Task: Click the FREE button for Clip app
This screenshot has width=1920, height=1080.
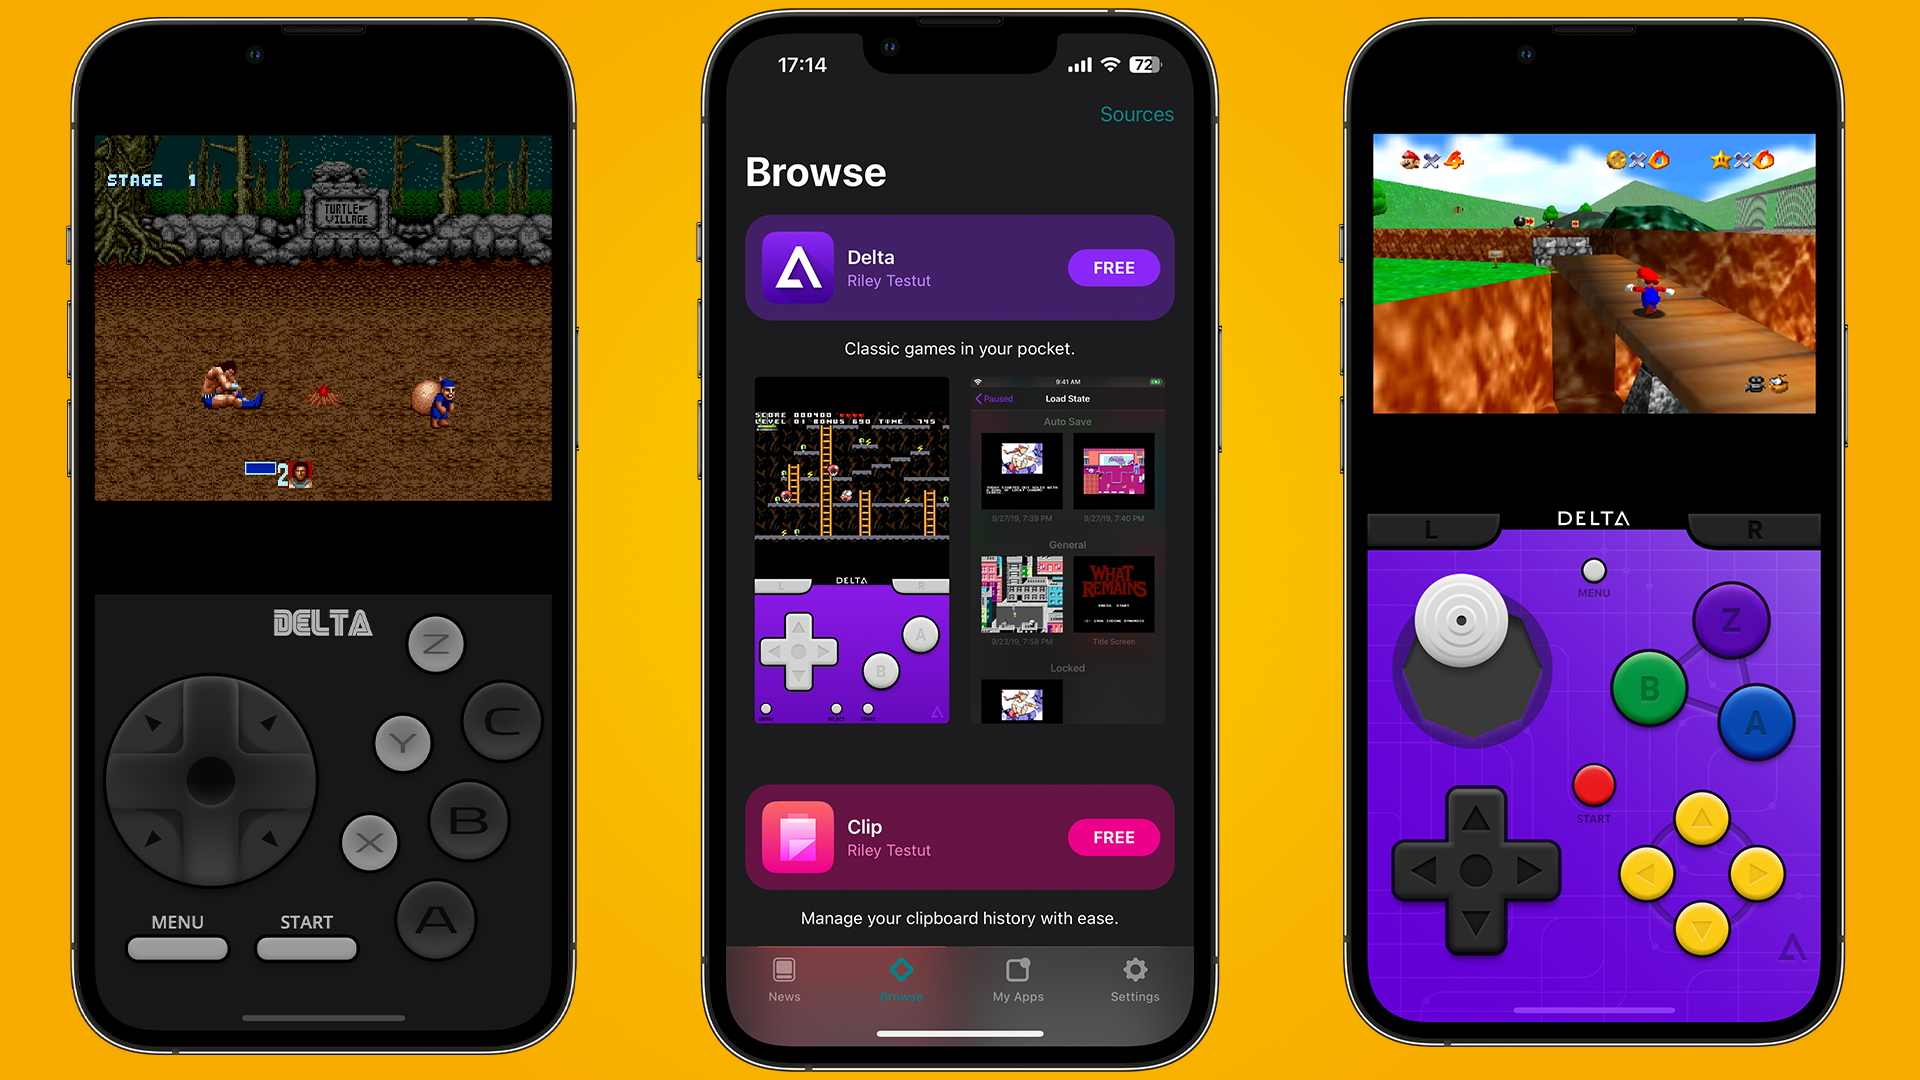Action: pos(1113,837)
